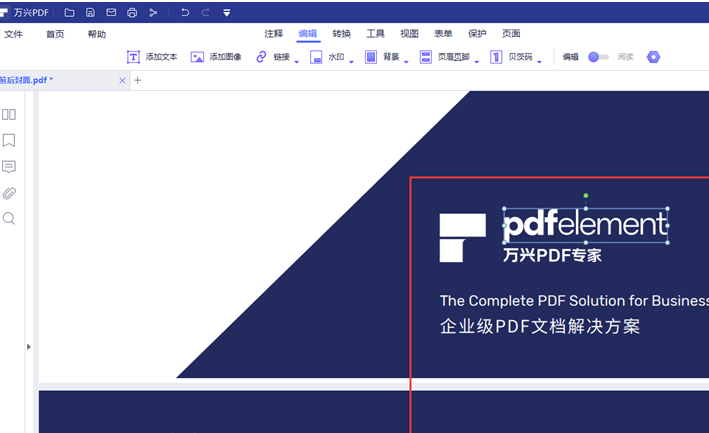Click the 万兴PDF专家 text on the page

click(552, 255)
